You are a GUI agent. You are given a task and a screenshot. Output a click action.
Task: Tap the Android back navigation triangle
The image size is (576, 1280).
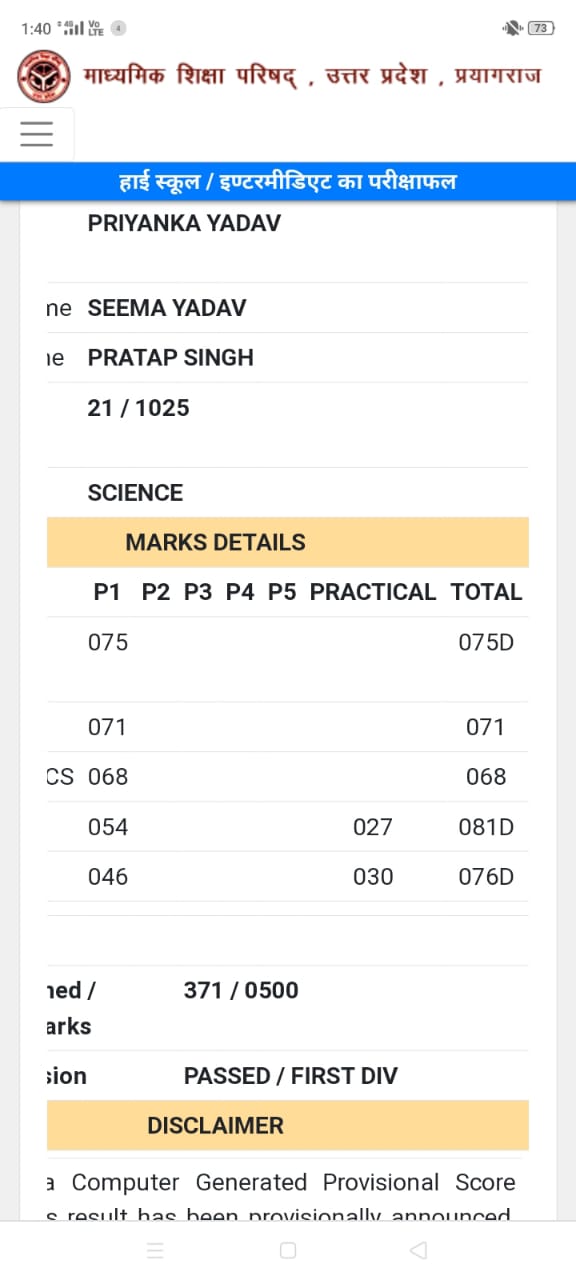(x=419, y=1250)
